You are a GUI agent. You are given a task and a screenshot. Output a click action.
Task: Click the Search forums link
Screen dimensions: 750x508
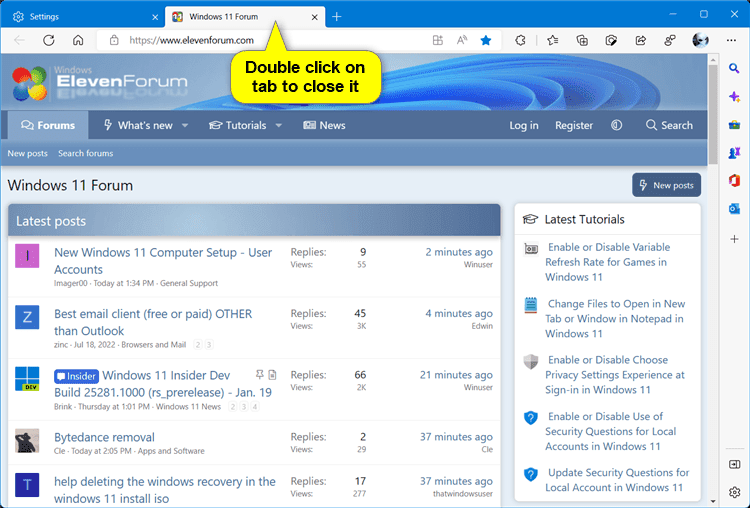(86, 154)
